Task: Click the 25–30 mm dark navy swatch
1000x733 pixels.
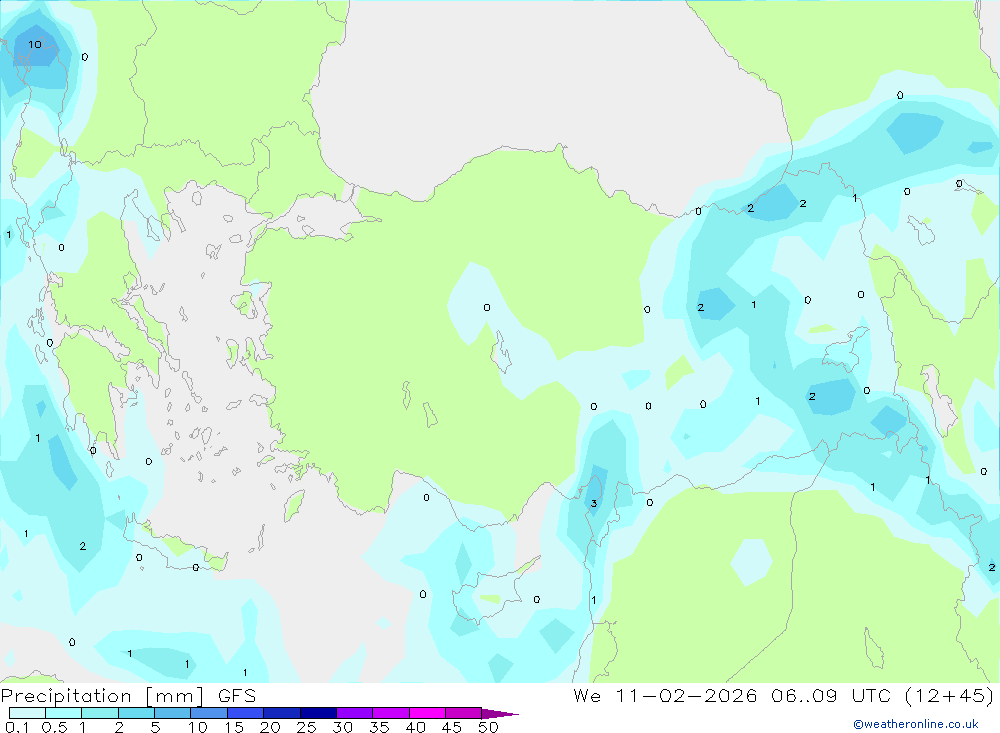Action: (x=318, y=713)
